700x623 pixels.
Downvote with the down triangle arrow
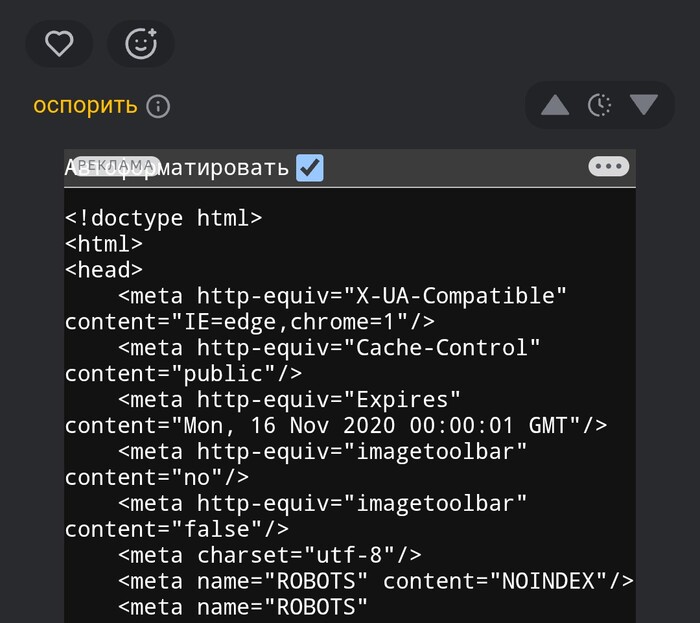point(643,105)
